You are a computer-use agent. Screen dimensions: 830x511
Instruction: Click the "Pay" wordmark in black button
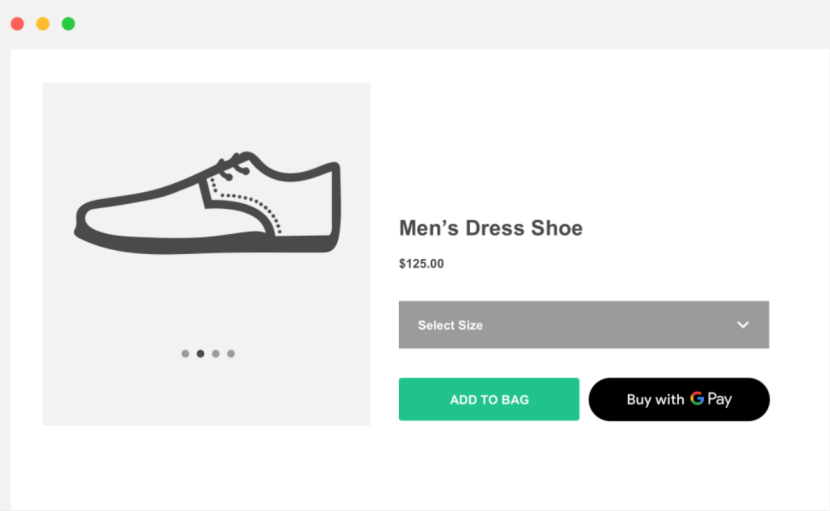pos(720,400)
